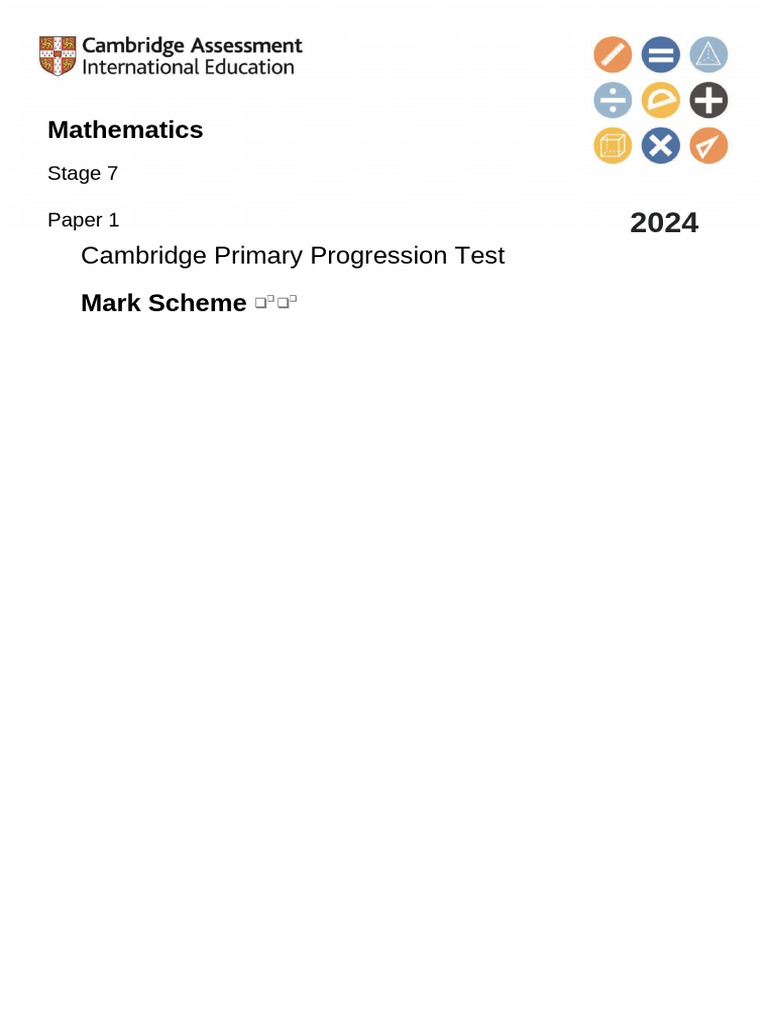Viewport: 768px width, 1024px height.
Task: Click first placeholder box glyph after 'Mark Scheme'
Action: [260, 303]
